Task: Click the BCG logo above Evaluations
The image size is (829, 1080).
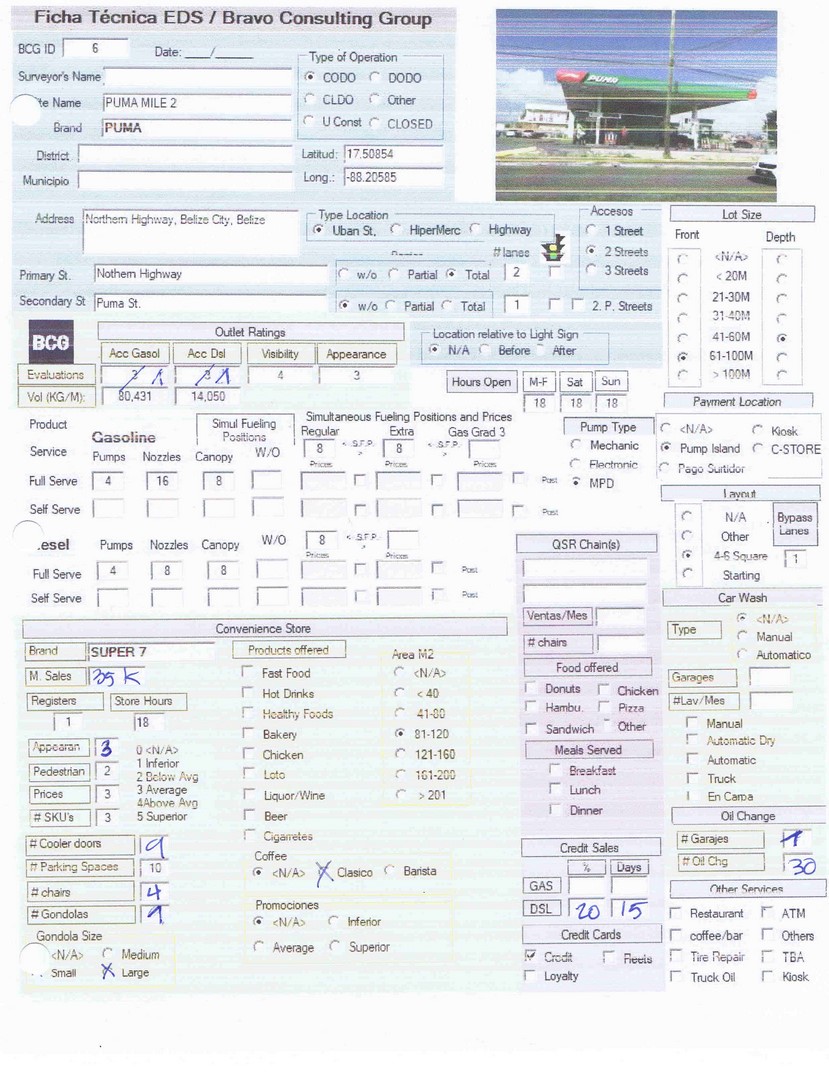Action: [x=51, y=342]
